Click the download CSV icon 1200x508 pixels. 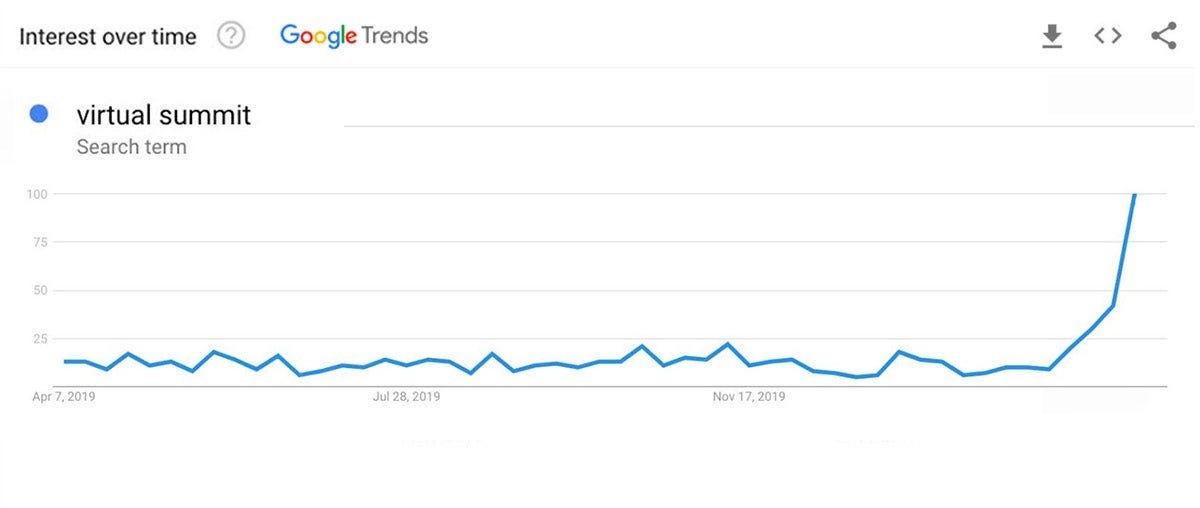1051,37
